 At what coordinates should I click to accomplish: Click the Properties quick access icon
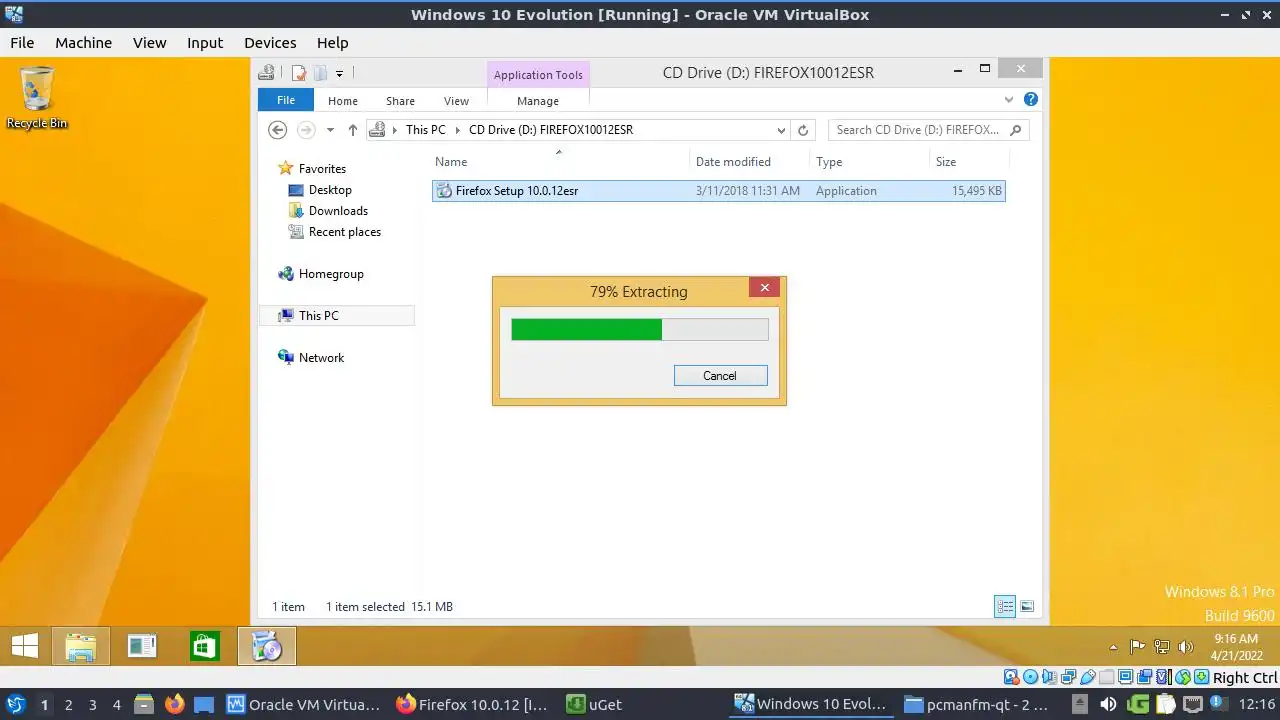pyautogui.click(x=298, y=73)
